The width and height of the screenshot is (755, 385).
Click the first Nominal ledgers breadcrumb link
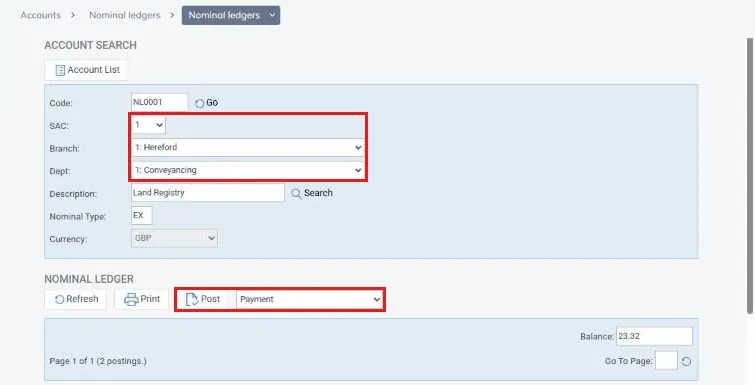124,15
